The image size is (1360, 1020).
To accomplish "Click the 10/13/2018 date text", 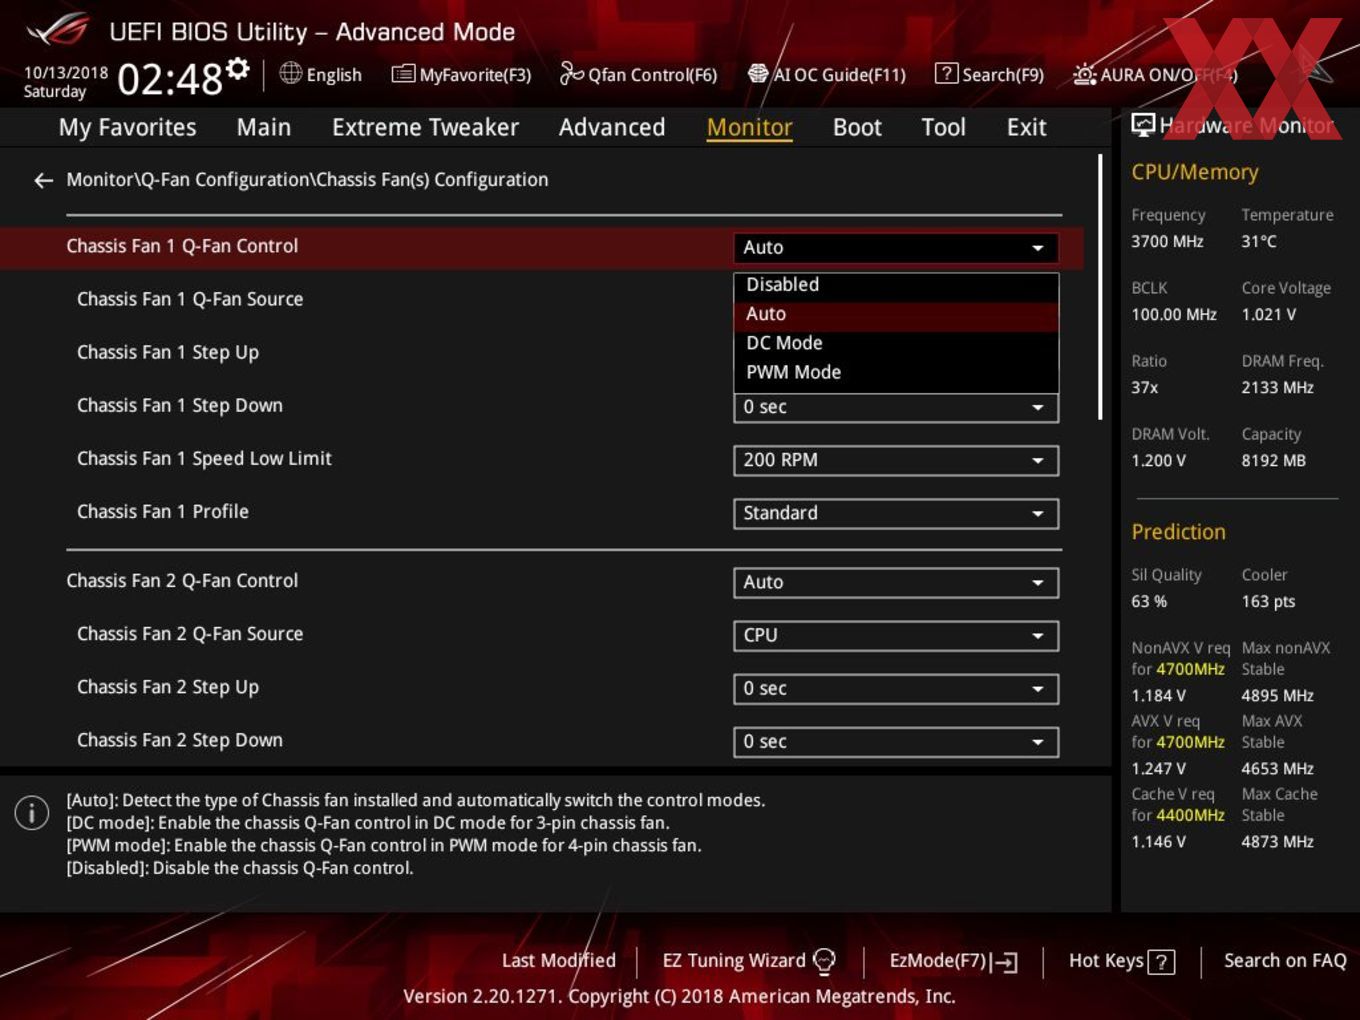I will tap(66, 72).
